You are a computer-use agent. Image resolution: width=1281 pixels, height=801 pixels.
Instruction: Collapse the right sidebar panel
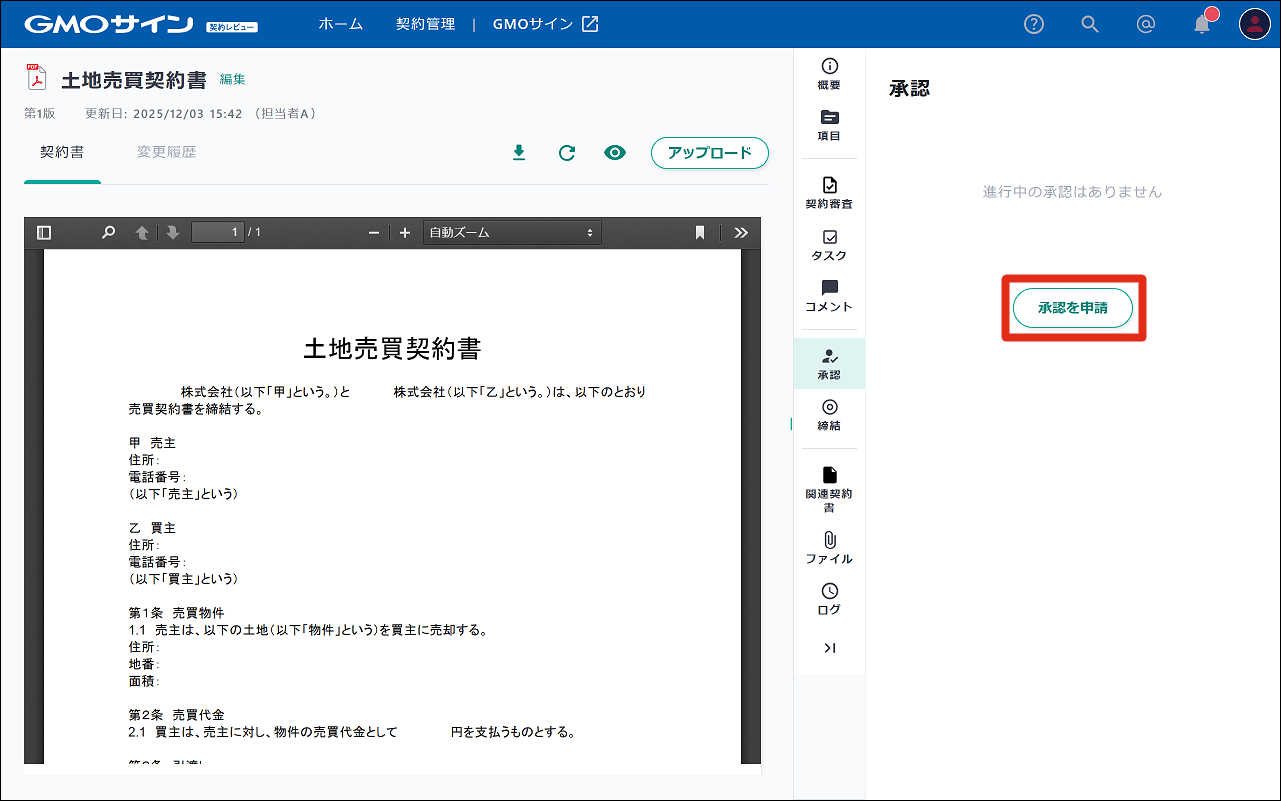(x=829, y=648)
